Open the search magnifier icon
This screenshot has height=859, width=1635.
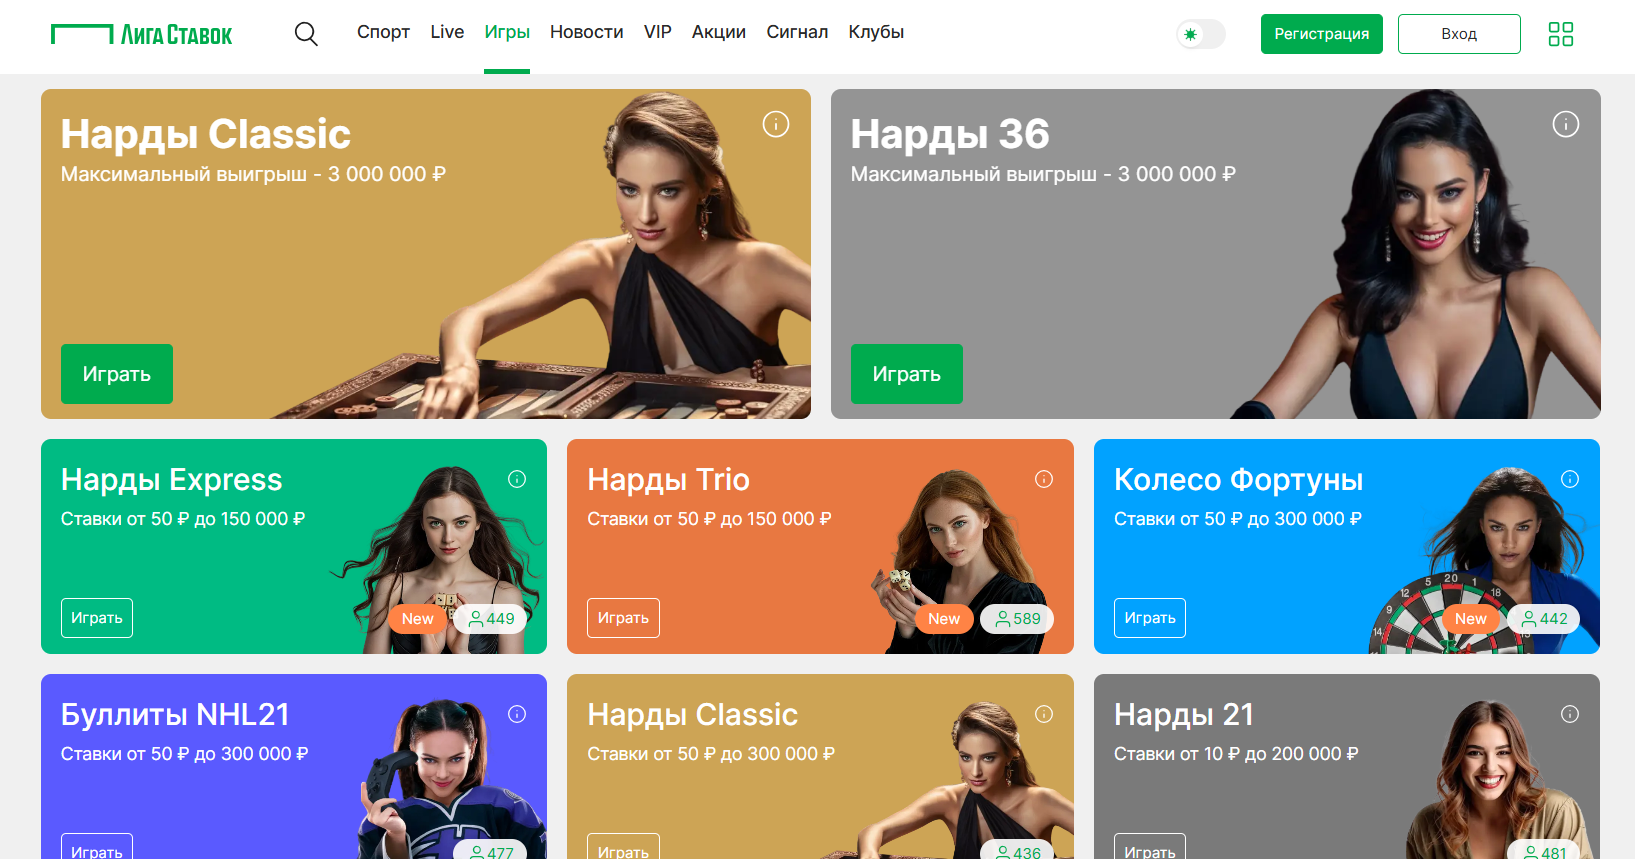coord(306,34)
